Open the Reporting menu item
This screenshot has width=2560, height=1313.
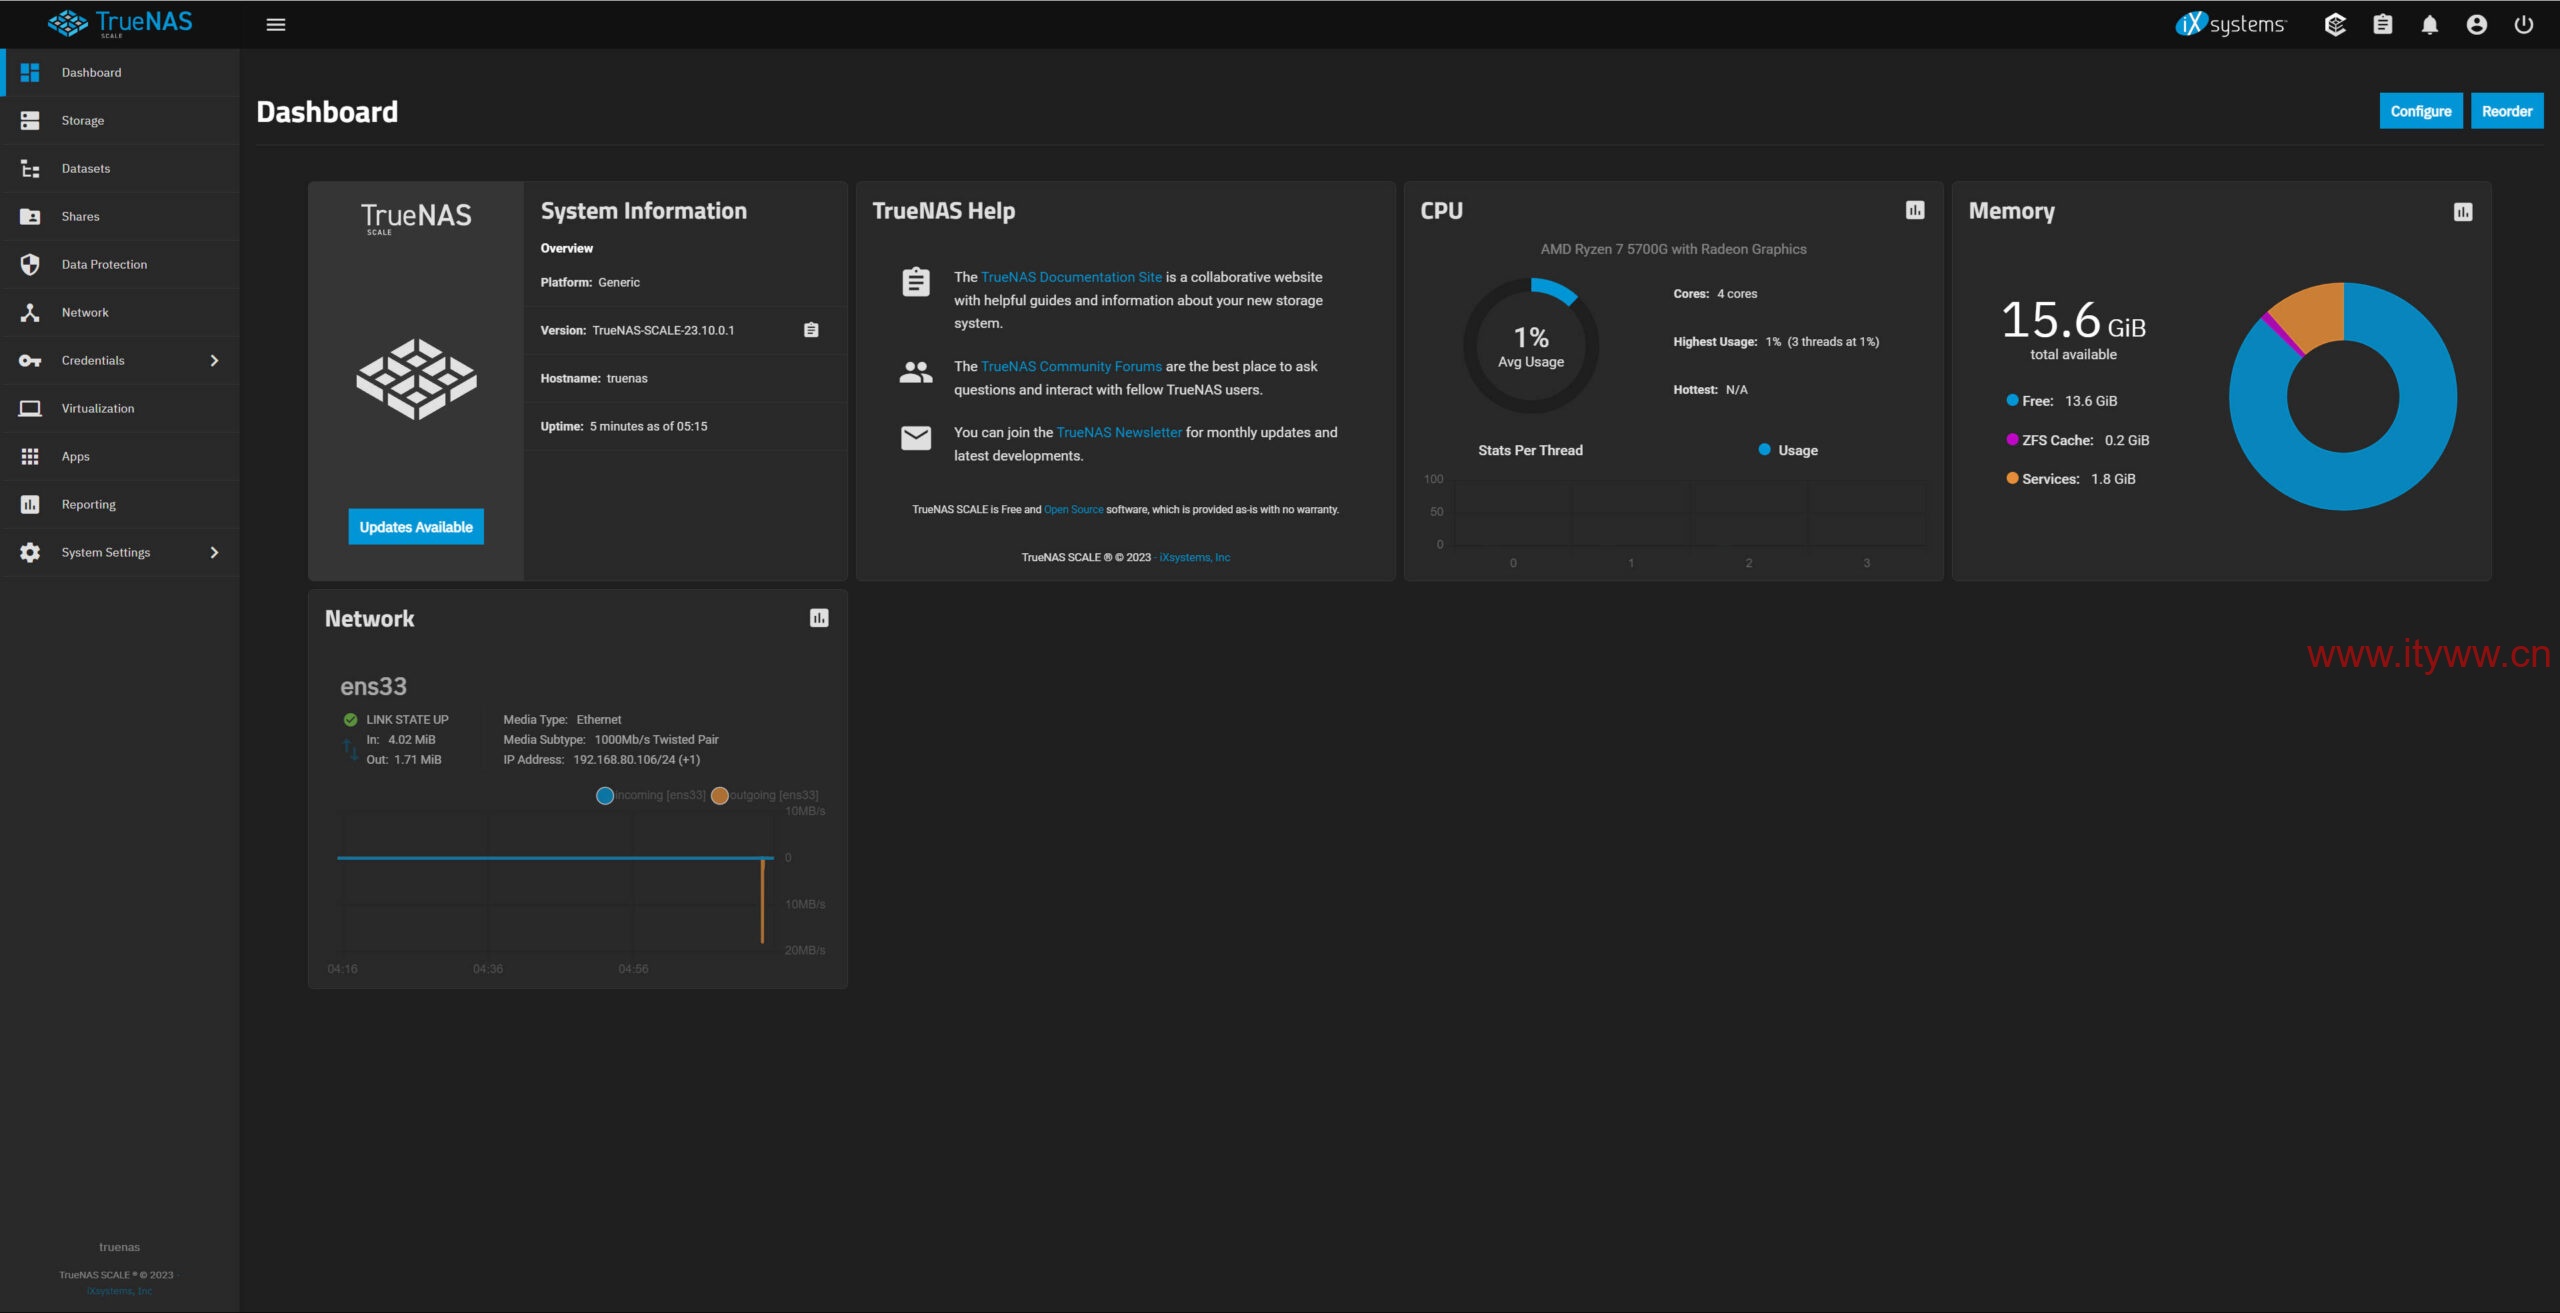click(x=120, y=504)
